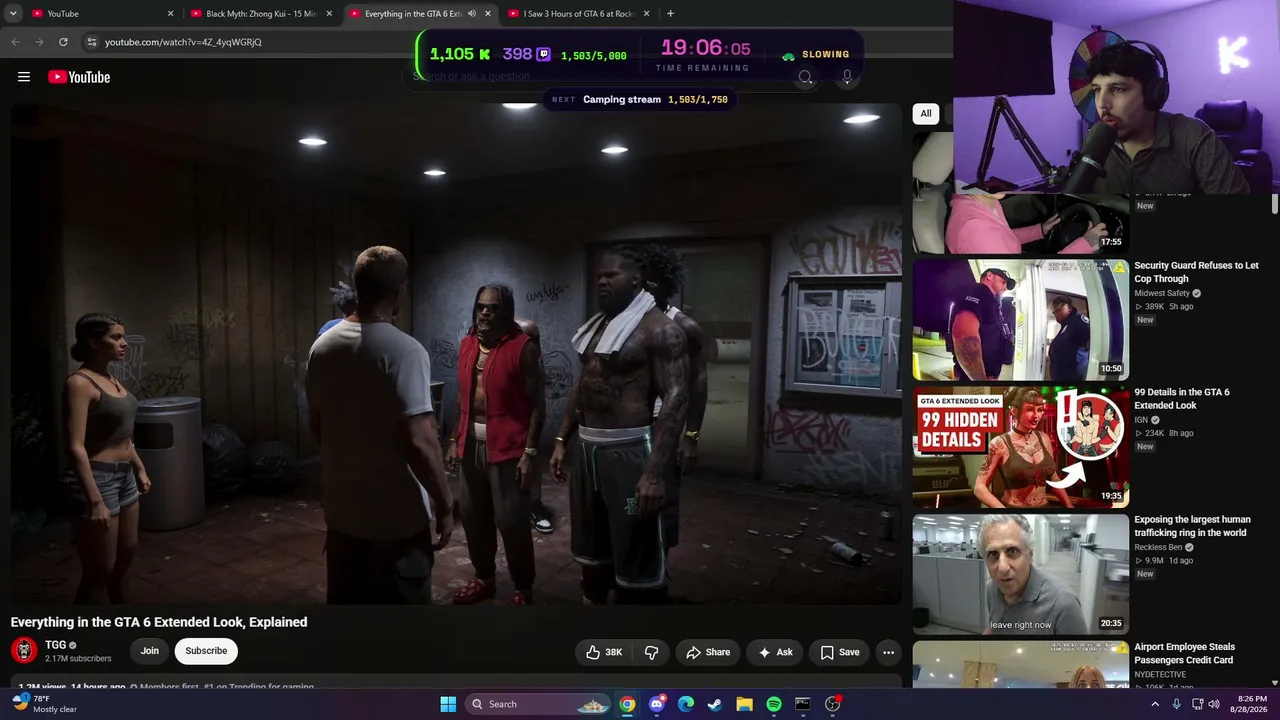Open Exposing the largest human trafficking ring title
Viewport: 1280px width, 720px height.
point(1192,526)
